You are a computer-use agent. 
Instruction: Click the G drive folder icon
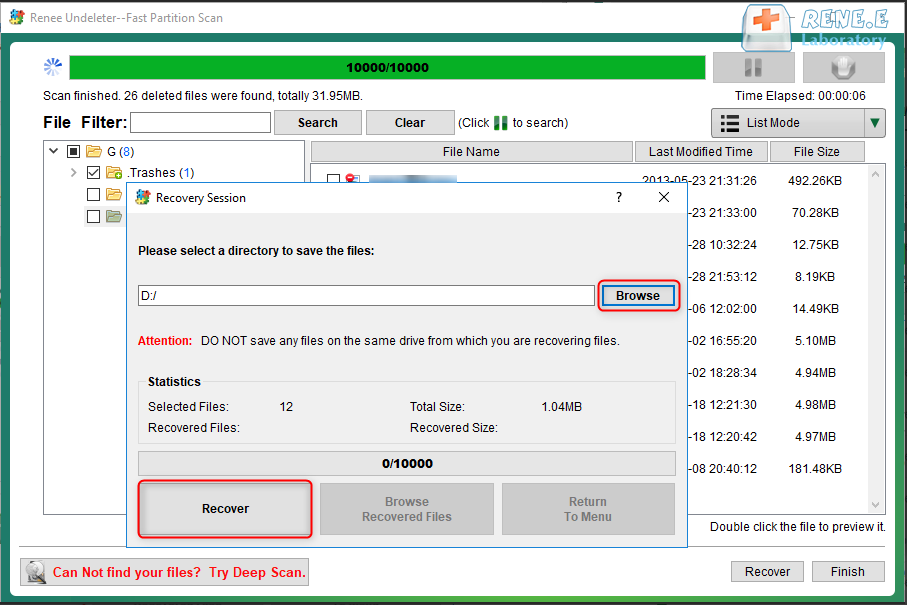coord(94,152)
